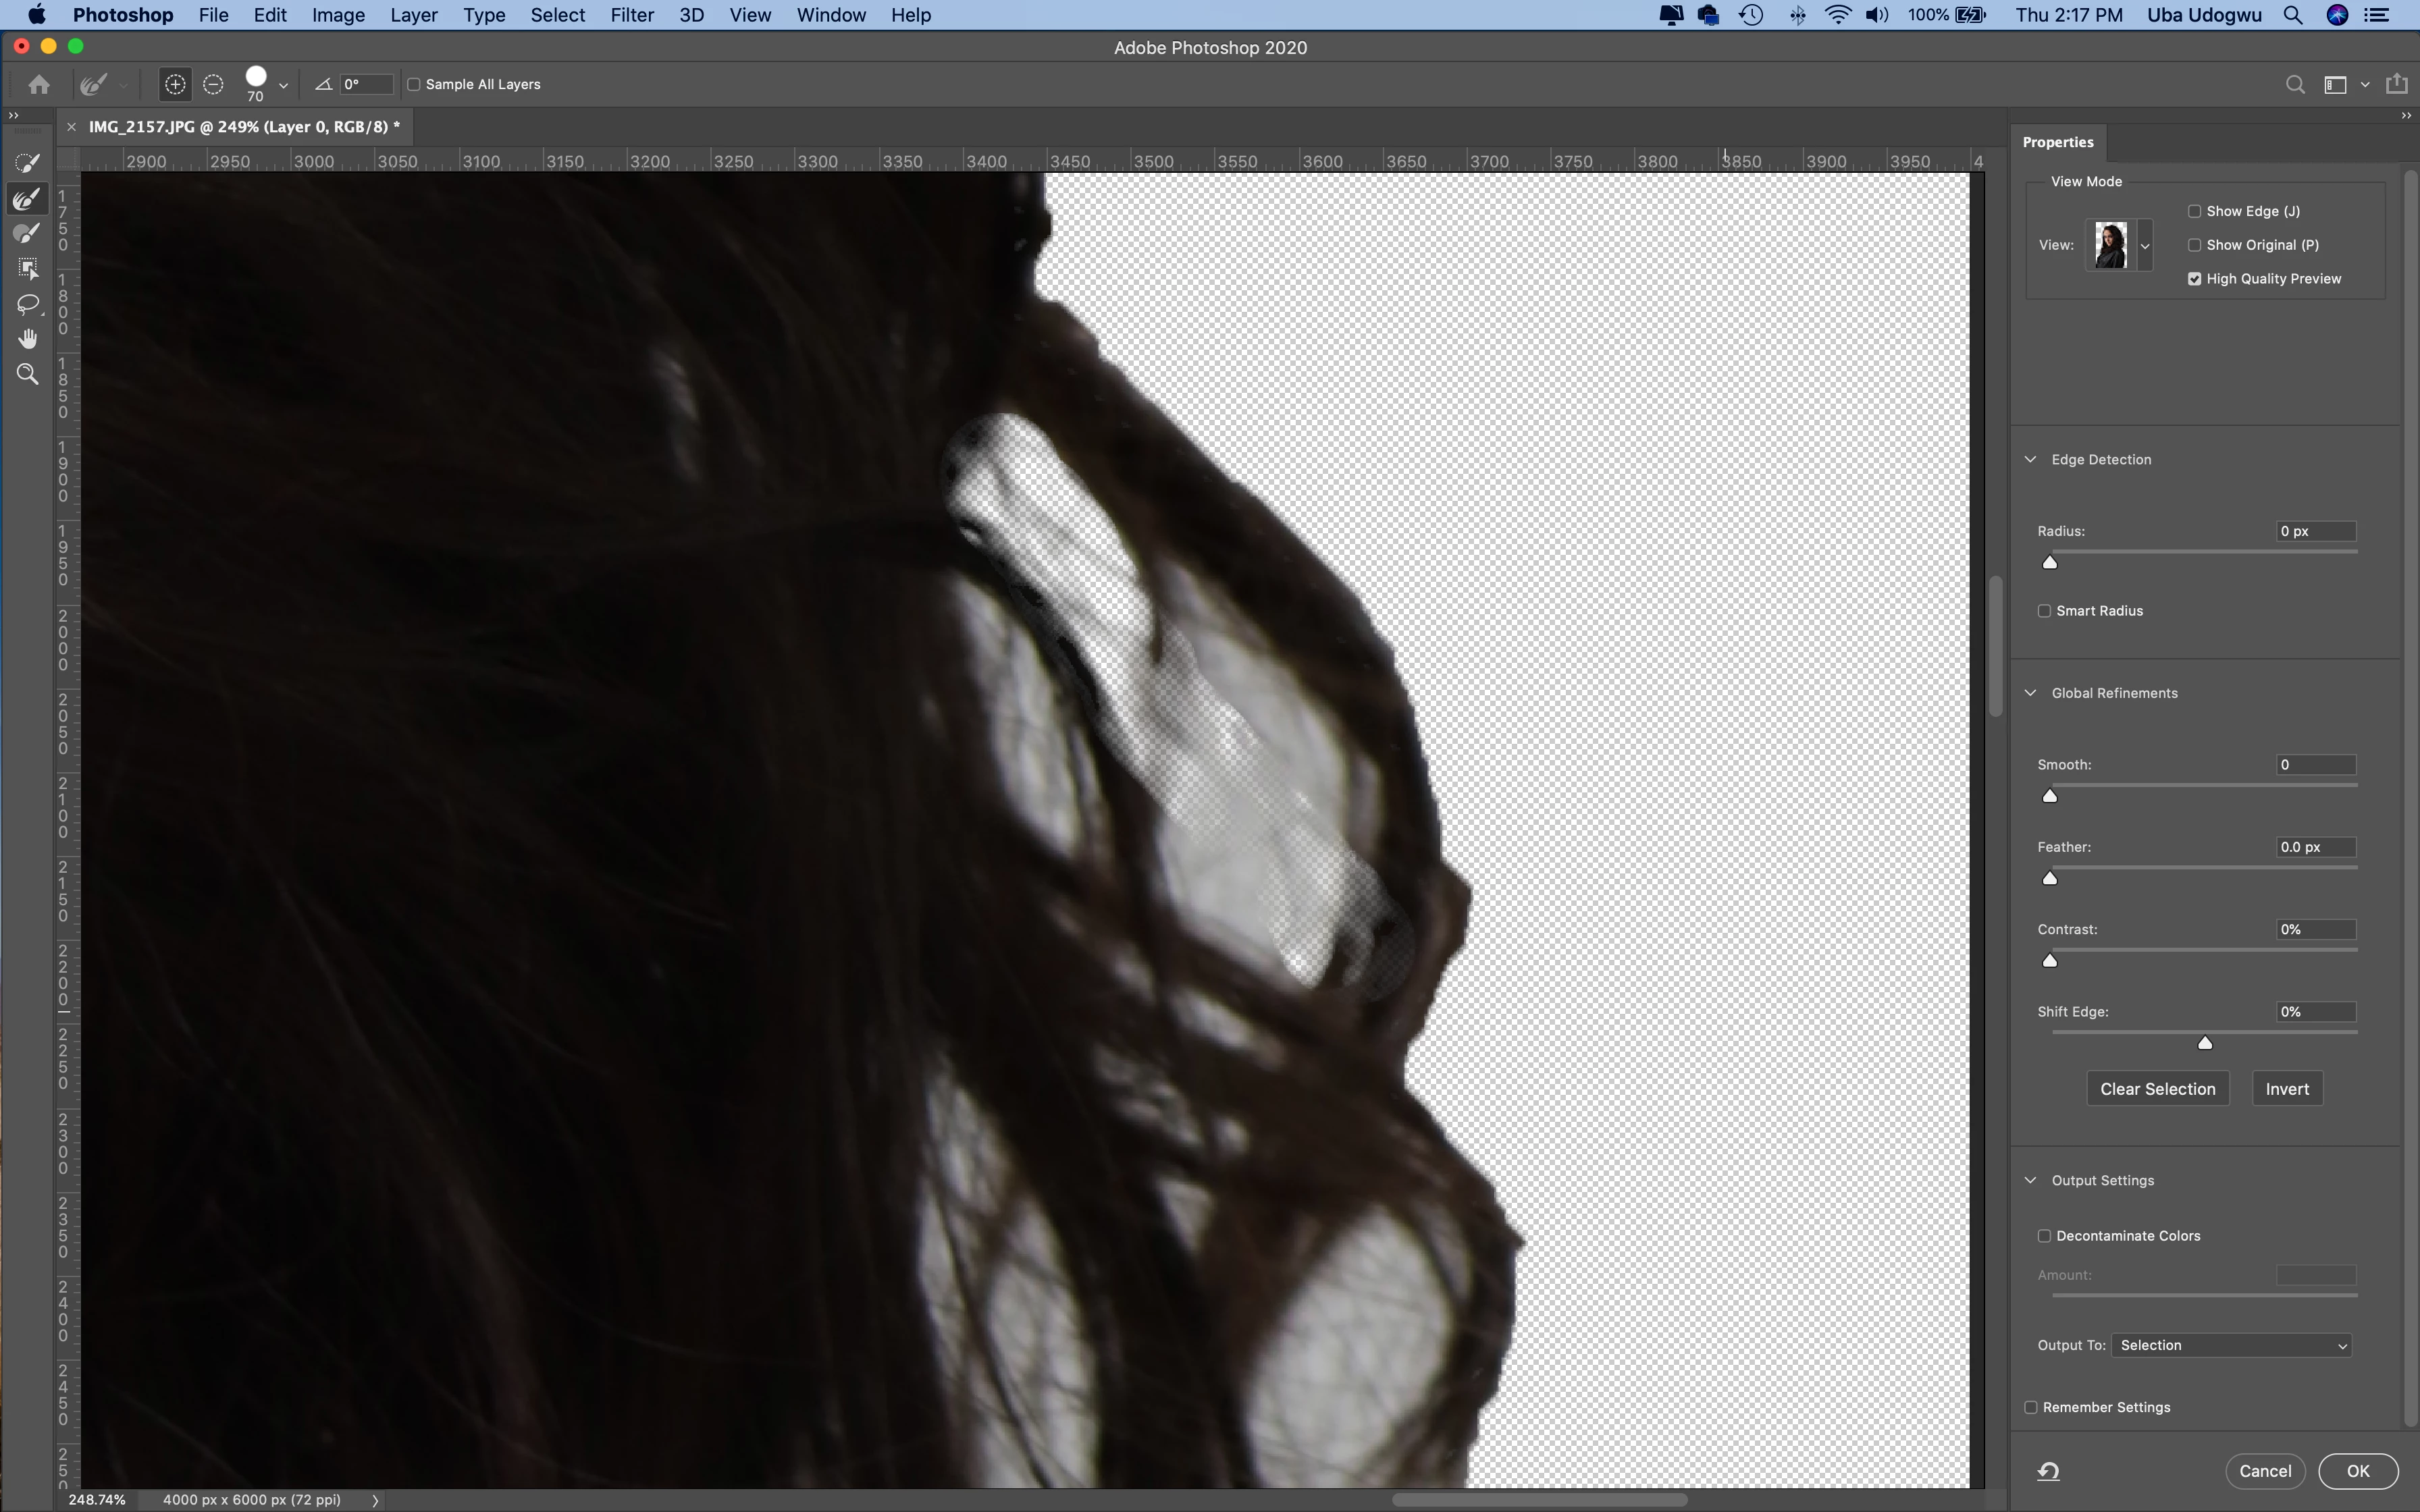Click the Clear Selection button
Image resolution: width=2420 pixels, height=1512 pixels.
(2157, 1089)
